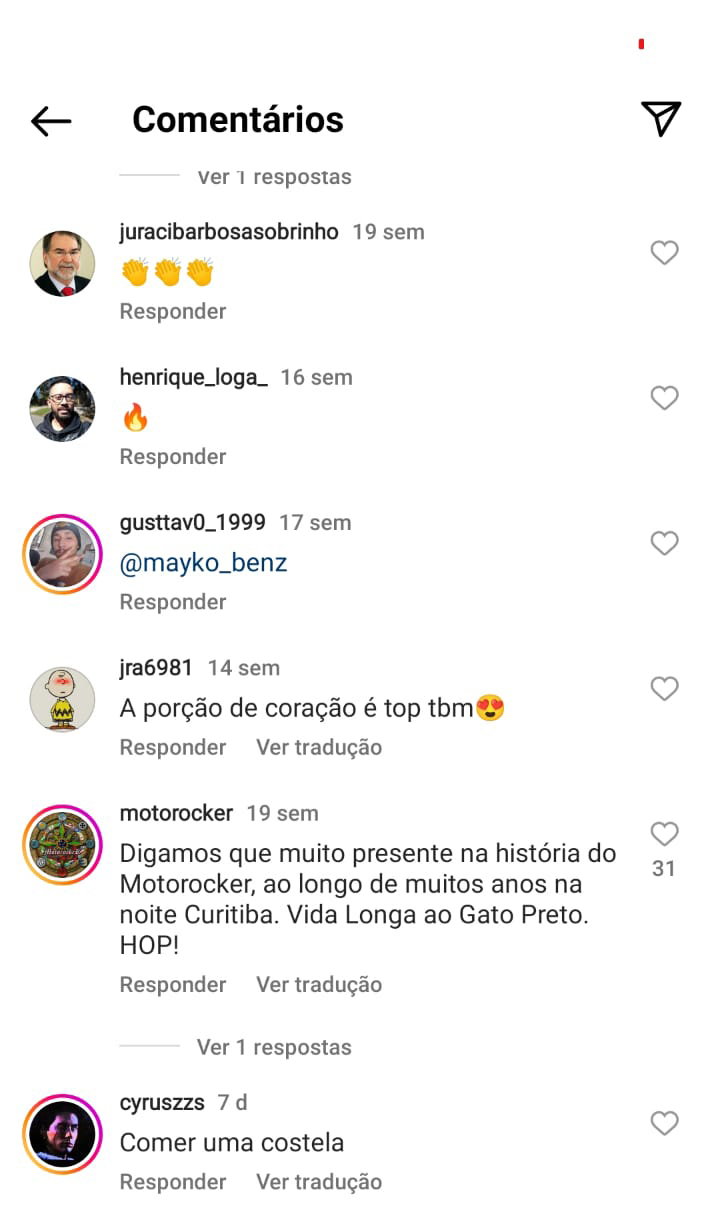Open juracibarbosasobrinho's profile picture
The height and width of the screenshot is (1225, 720).
tap(63, 264)
